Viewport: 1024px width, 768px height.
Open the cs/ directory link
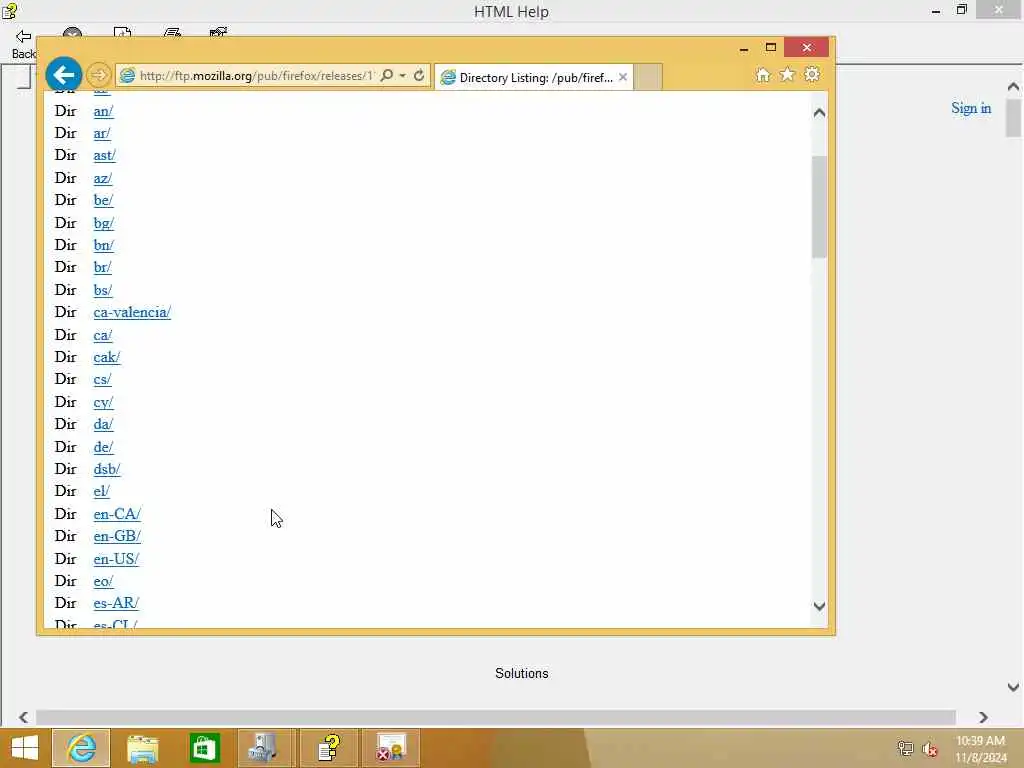coord(103,379)
